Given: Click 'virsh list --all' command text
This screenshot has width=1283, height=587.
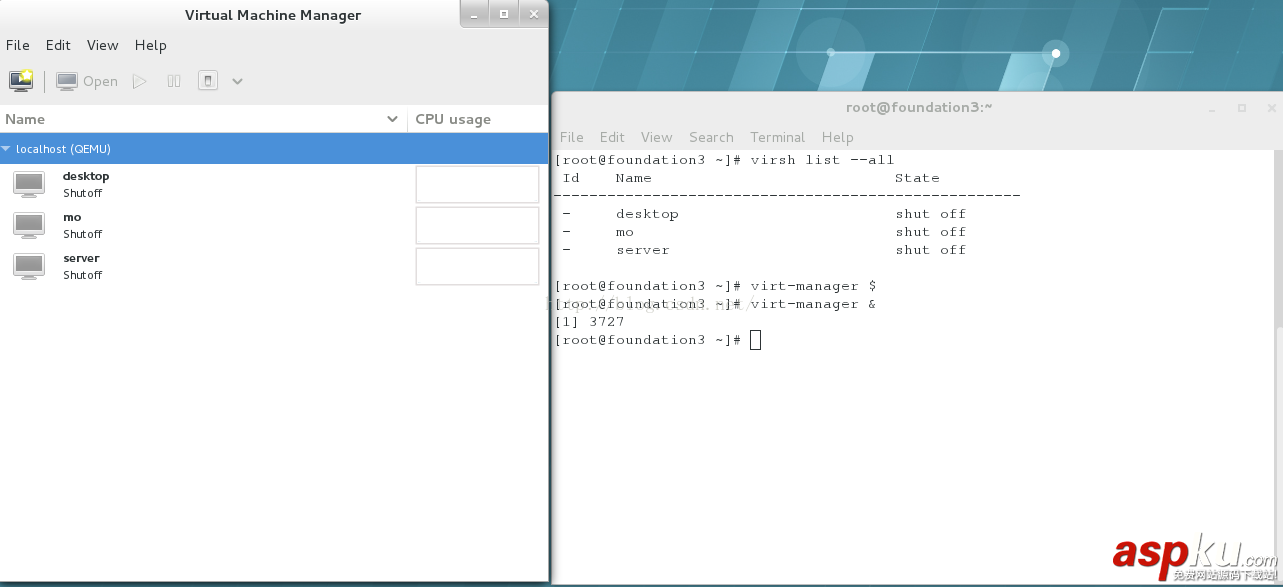Looking at the screenshot, I should tap(822, 160).
